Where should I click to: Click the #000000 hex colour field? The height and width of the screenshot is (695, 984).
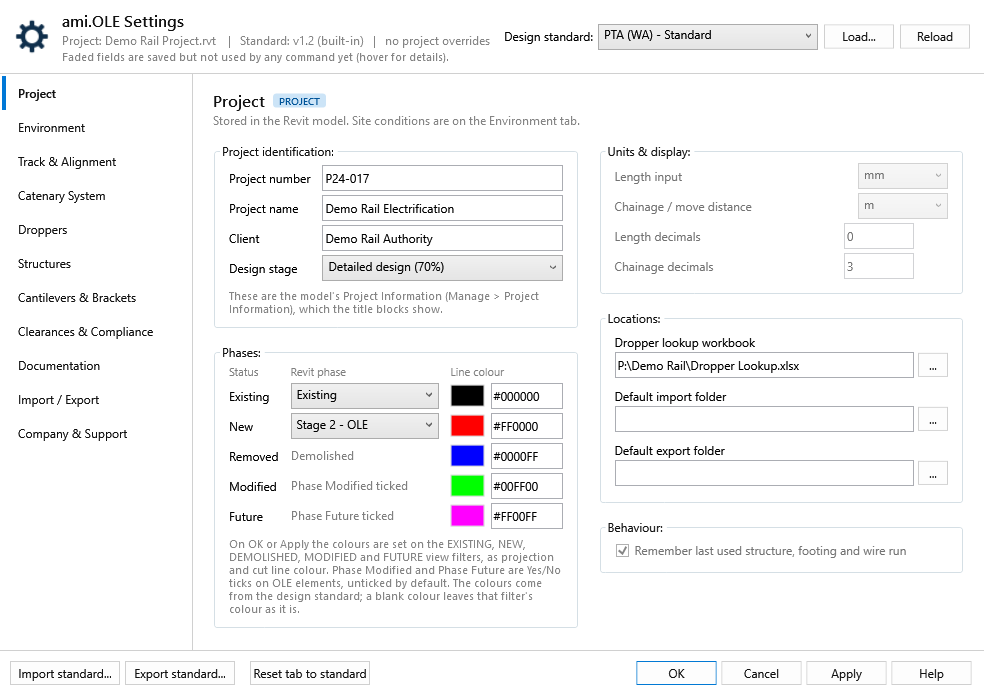coord(527,396)
